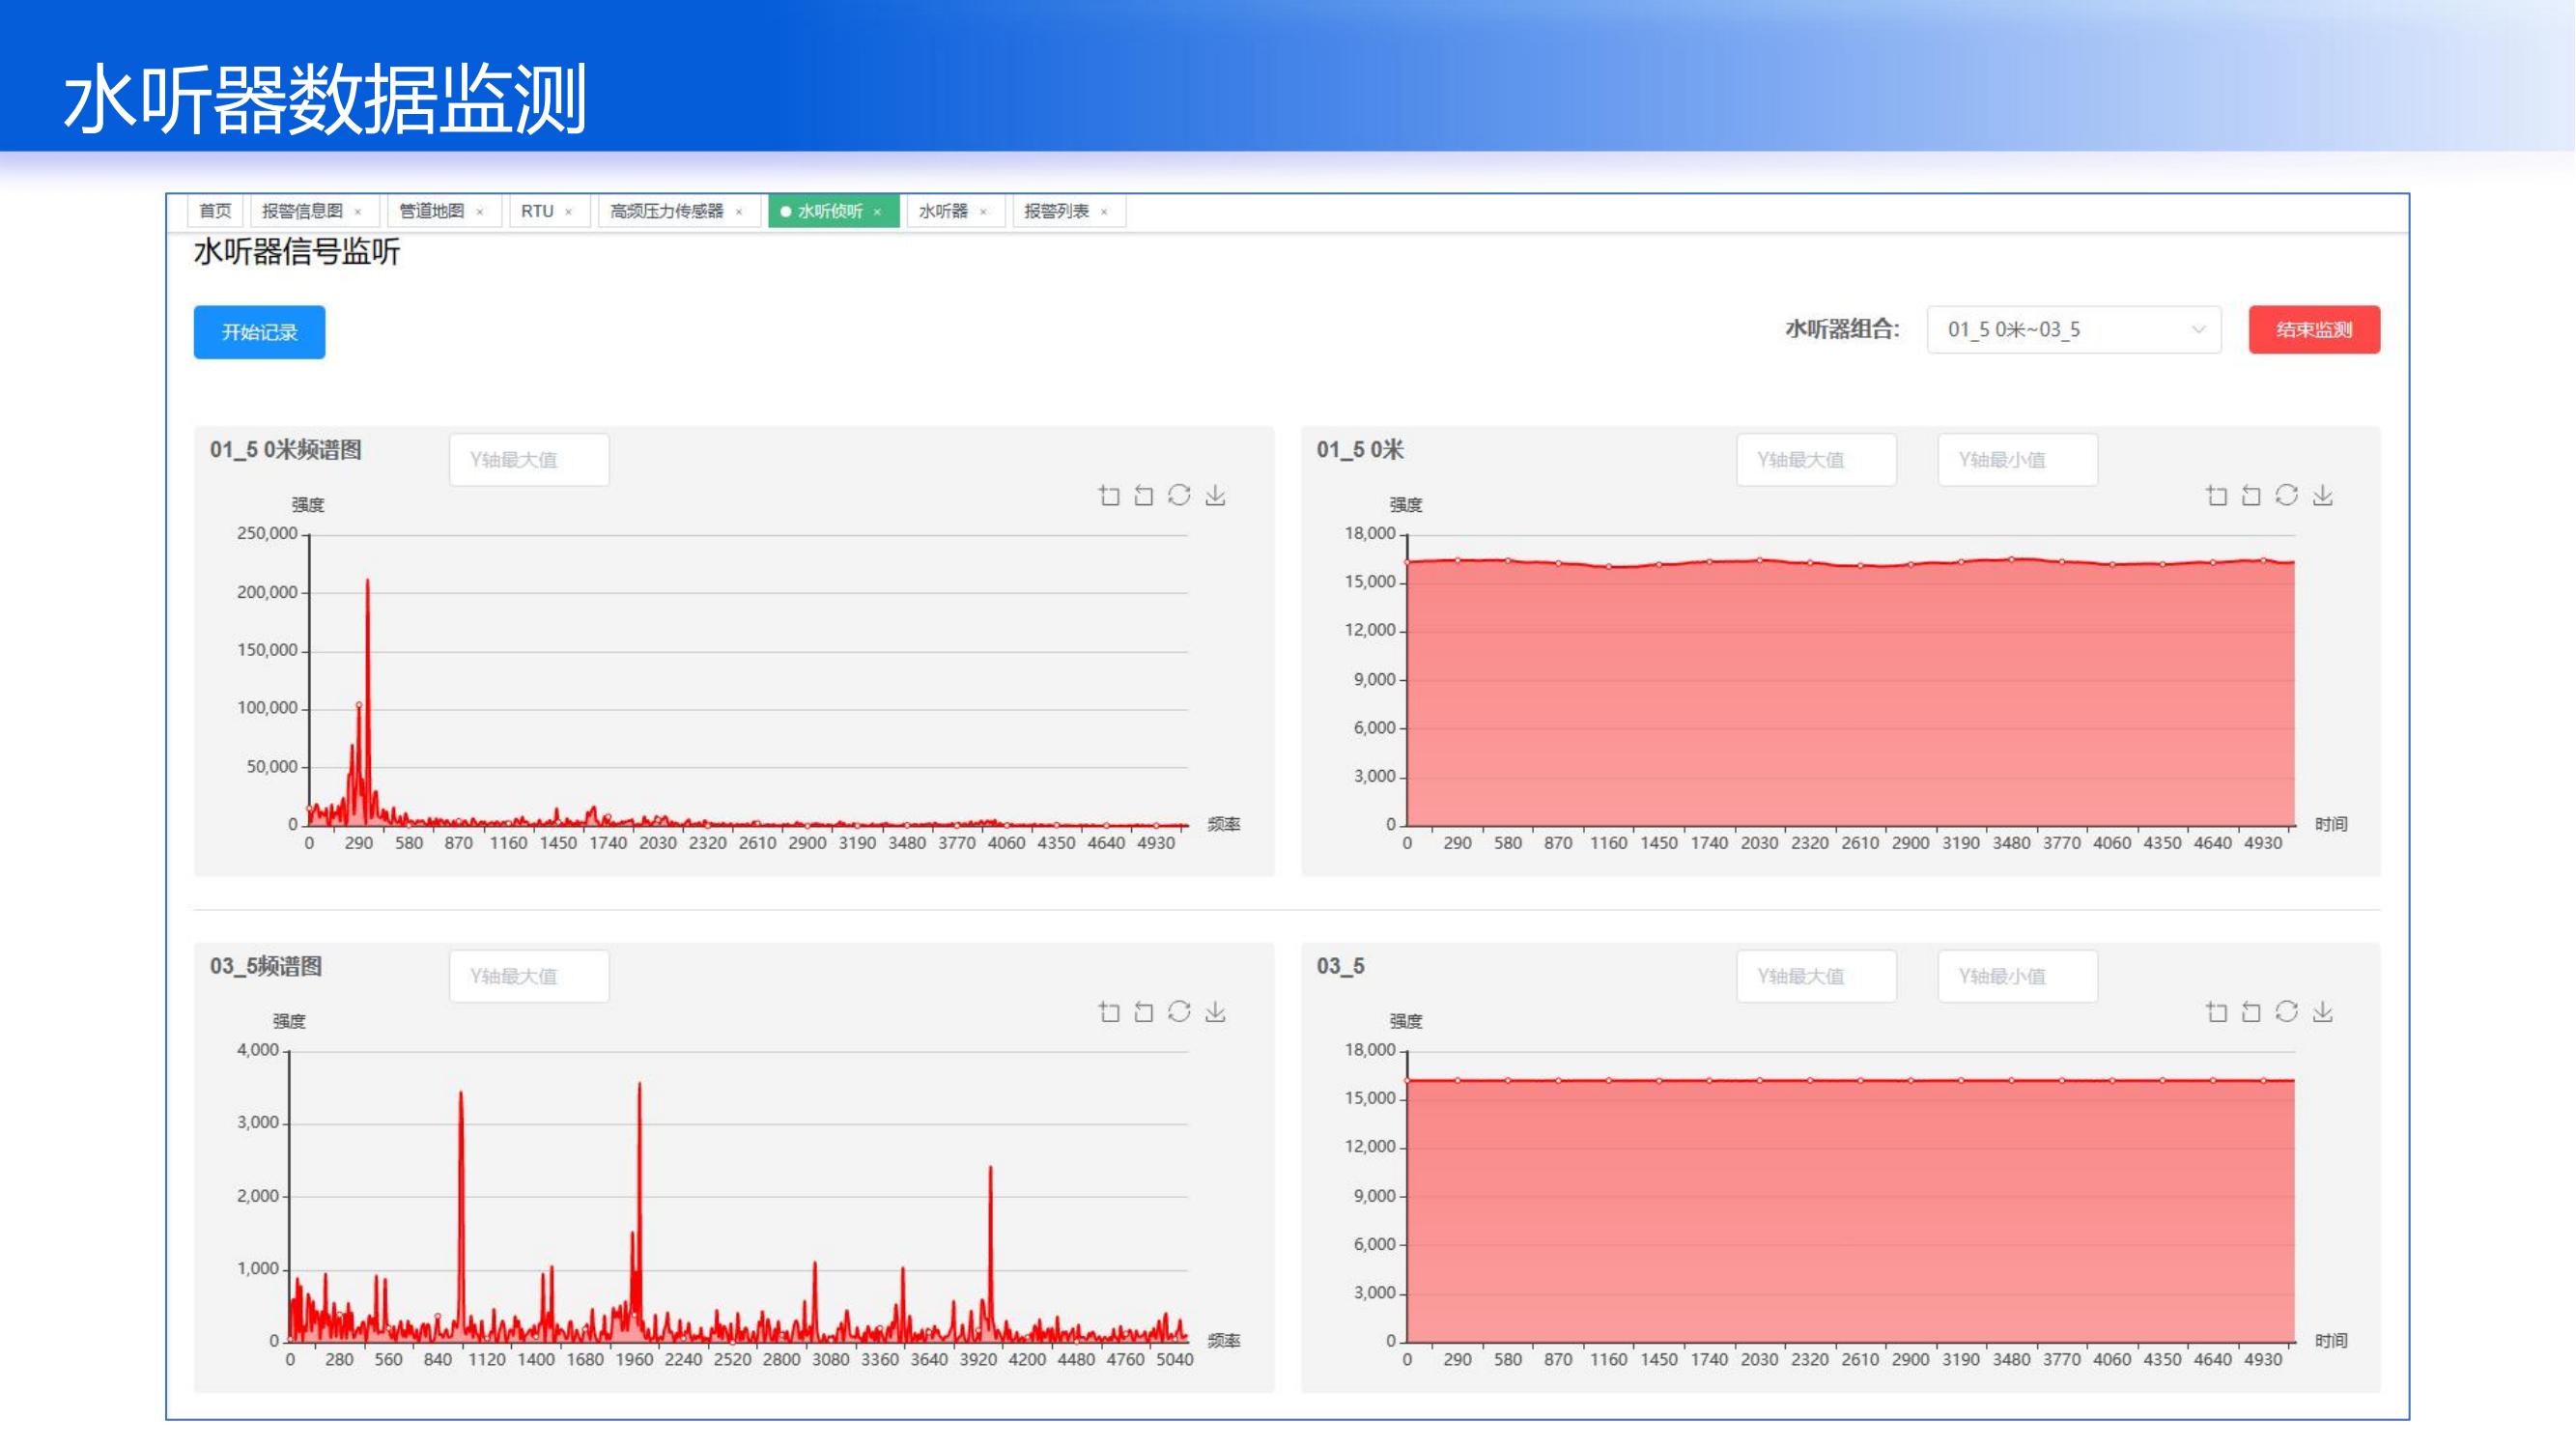The image size is (2576, 1449).
Task: Click zoom-reset icon on 01_5 0米频谱图 chart
Action: click(1144, 496)
